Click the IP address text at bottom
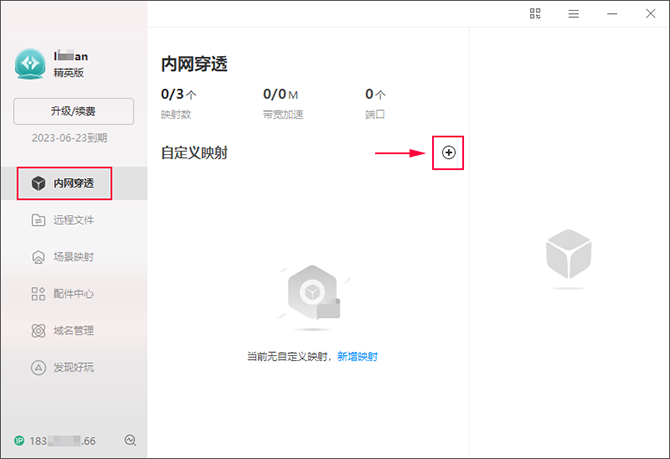Viewport: 670px width, 459px height. pos(62,441)
